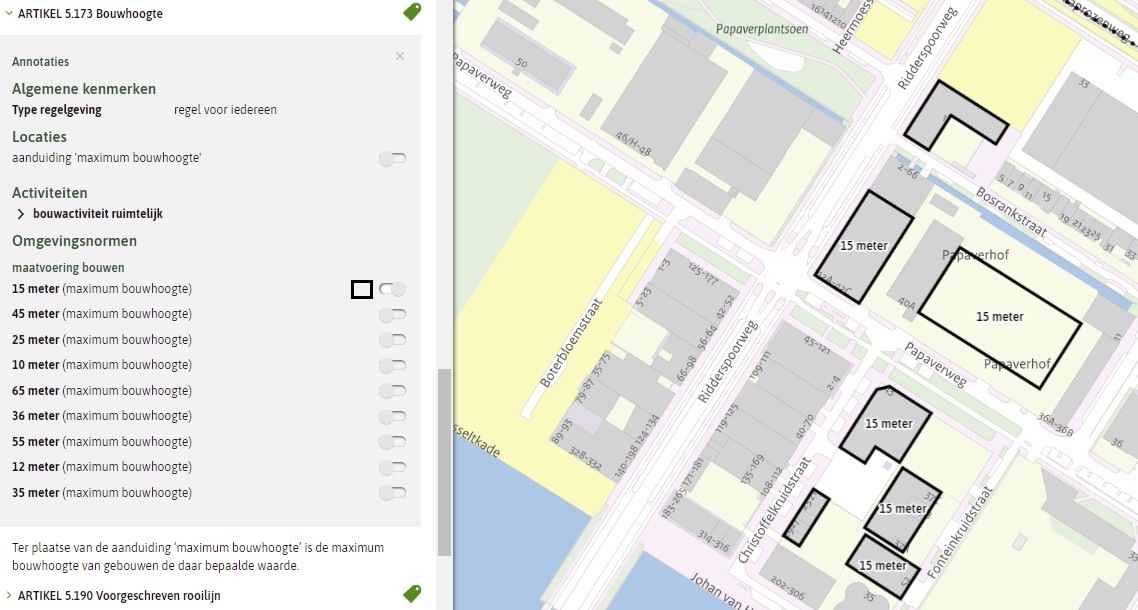Expand 'bouwactiviteit ruimtelijk' activity chevron

click(x=20, y=214)
